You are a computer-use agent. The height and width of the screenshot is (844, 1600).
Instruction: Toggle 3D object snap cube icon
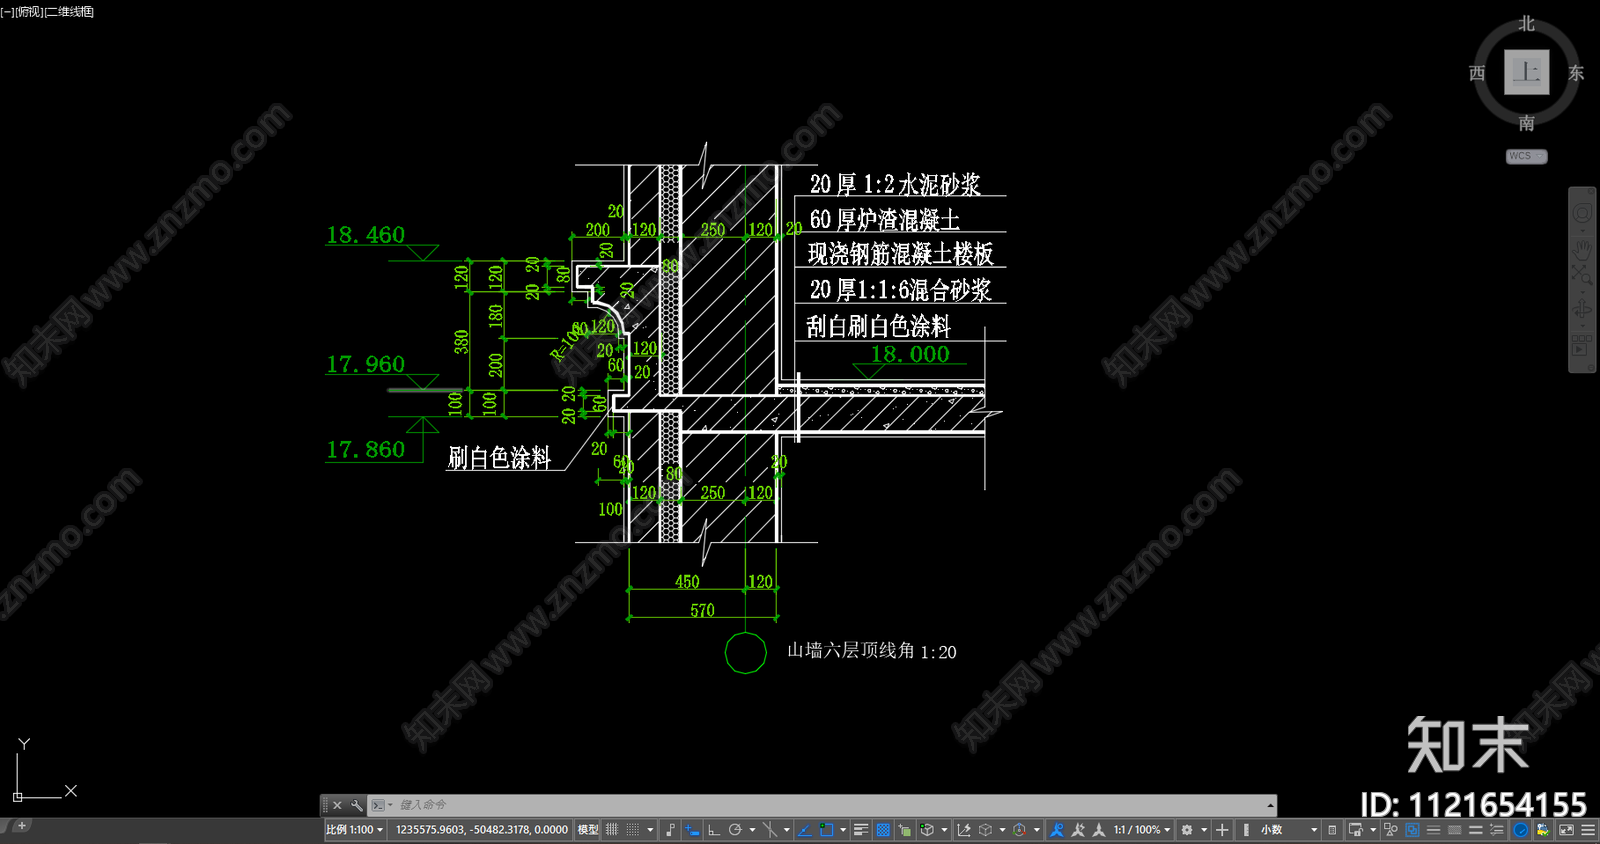pyautogui.click(x=927, y=830)
